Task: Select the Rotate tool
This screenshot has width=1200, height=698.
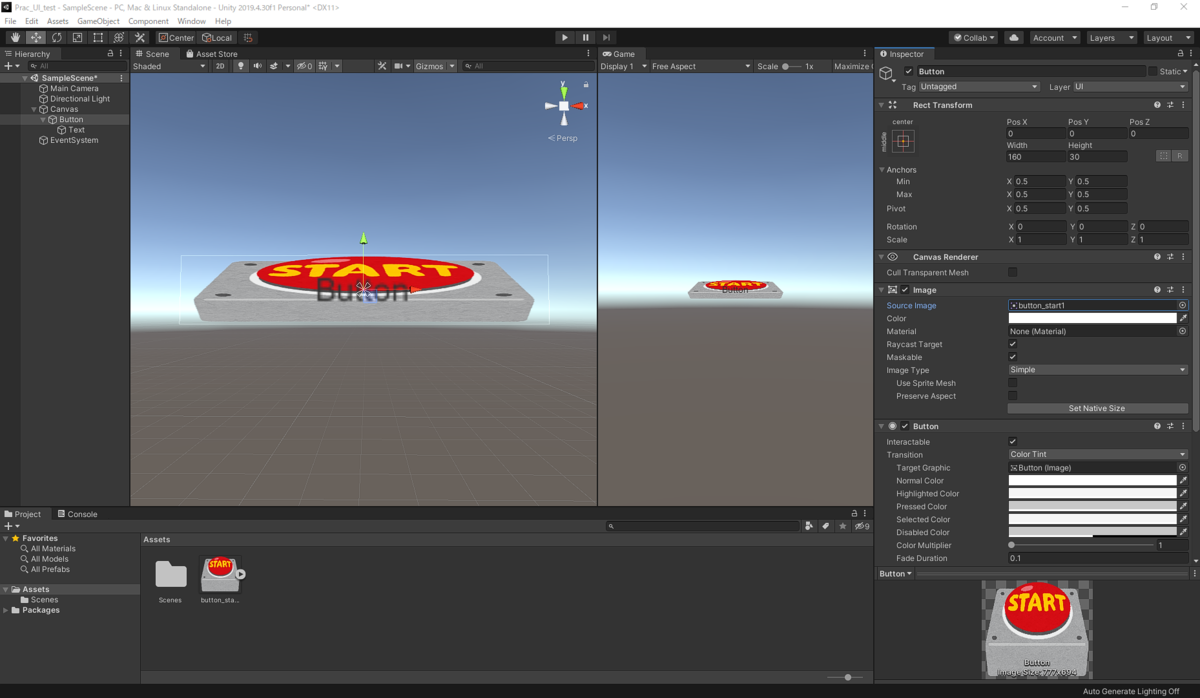Action: 57,38
